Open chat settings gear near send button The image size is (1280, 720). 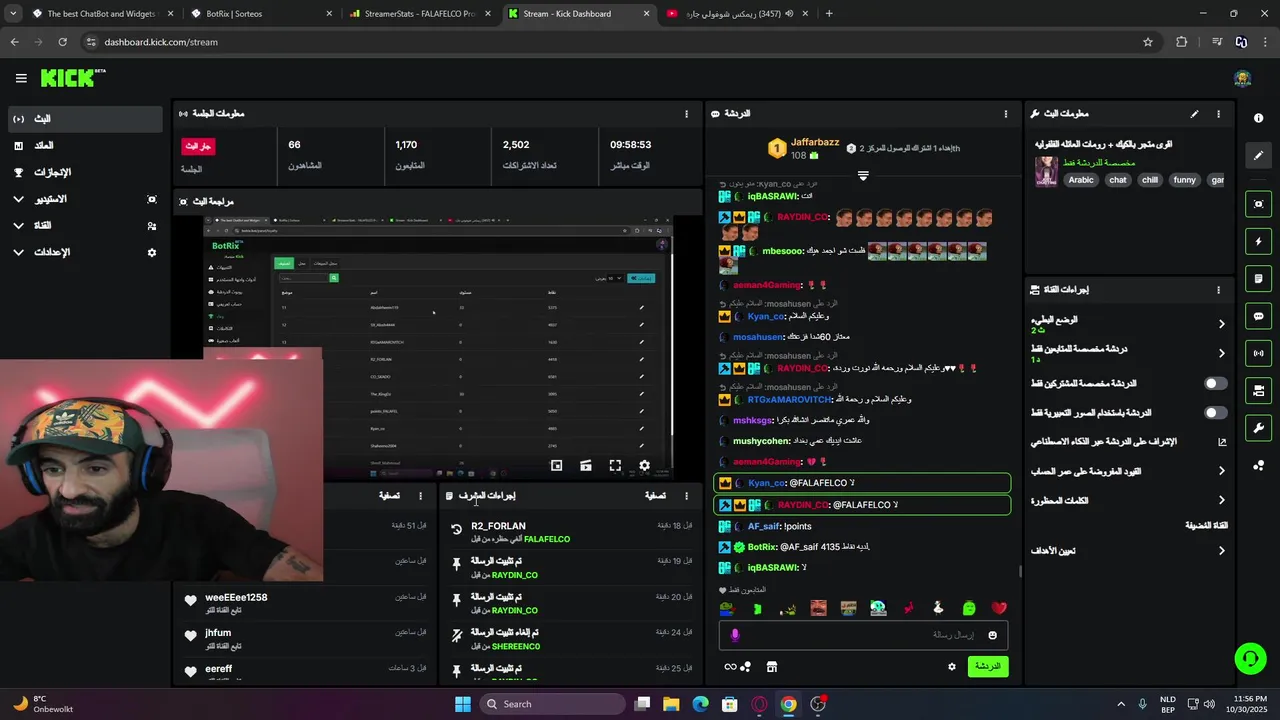point(951,666)
